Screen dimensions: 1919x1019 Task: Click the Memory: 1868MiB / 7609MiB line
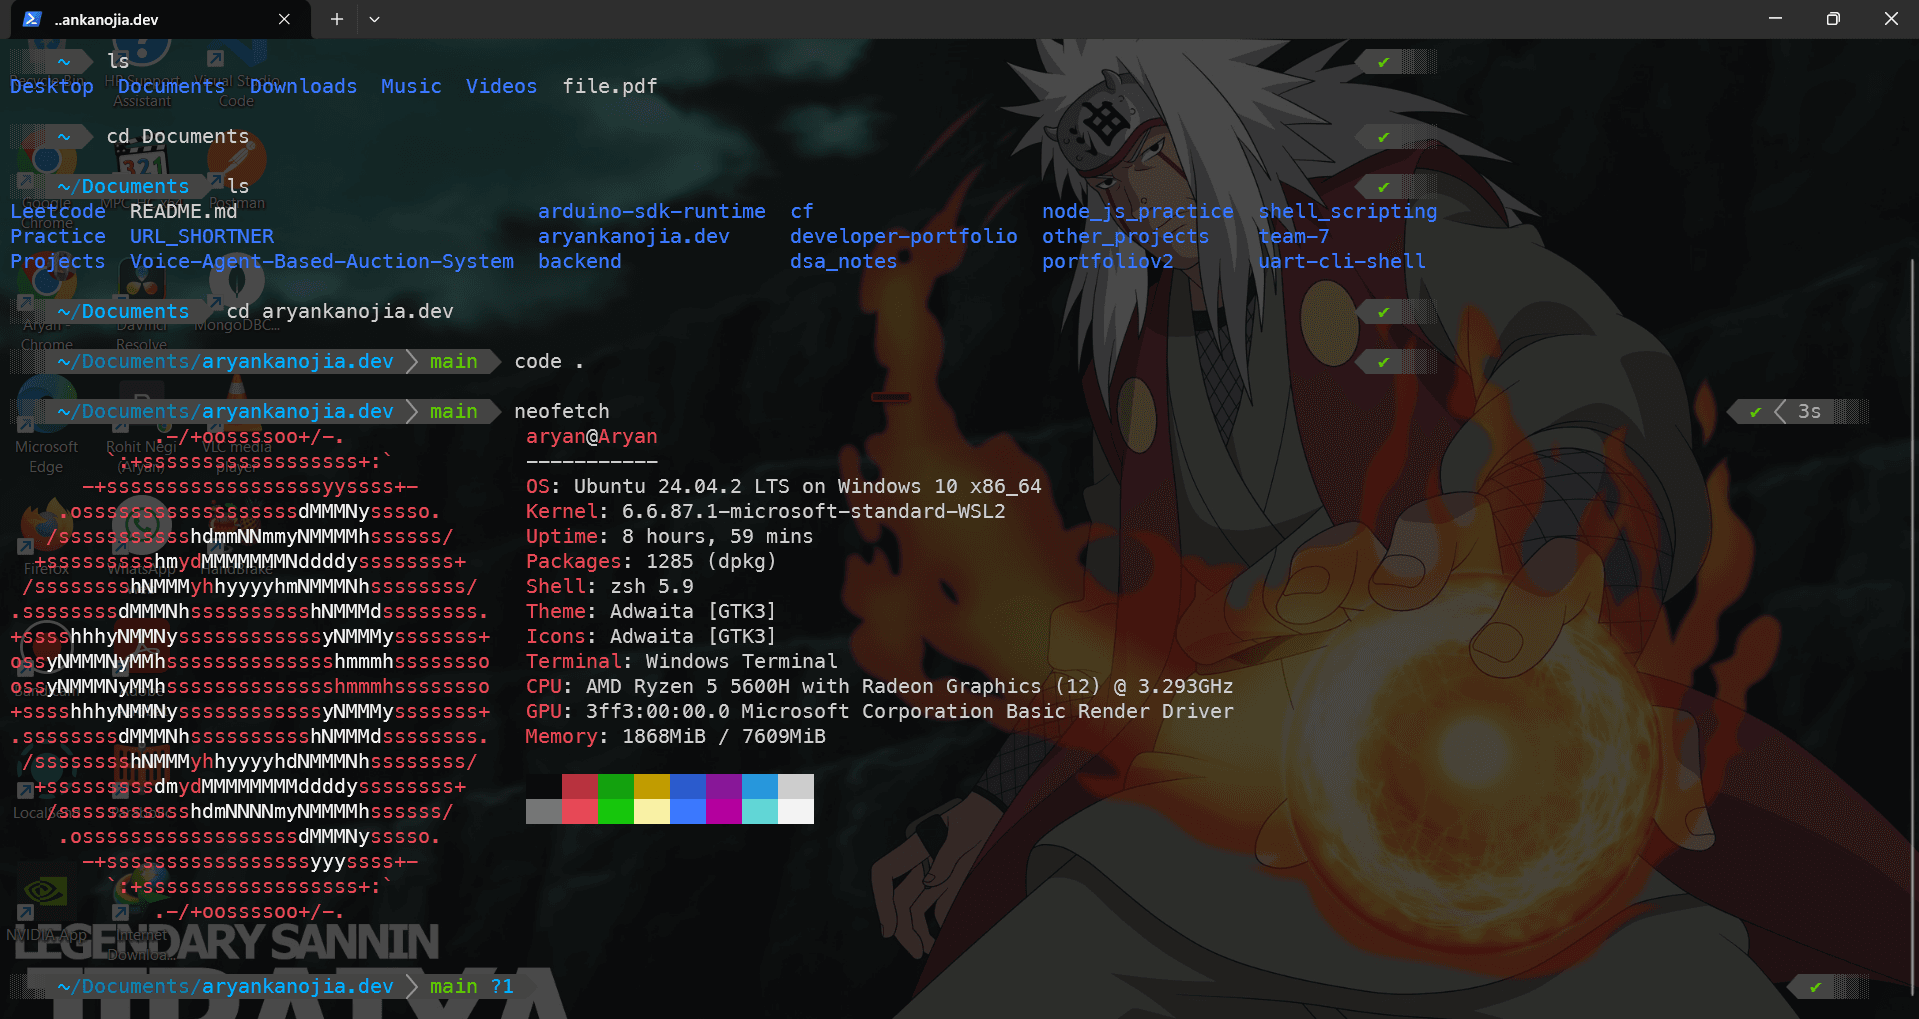(676, 736)
